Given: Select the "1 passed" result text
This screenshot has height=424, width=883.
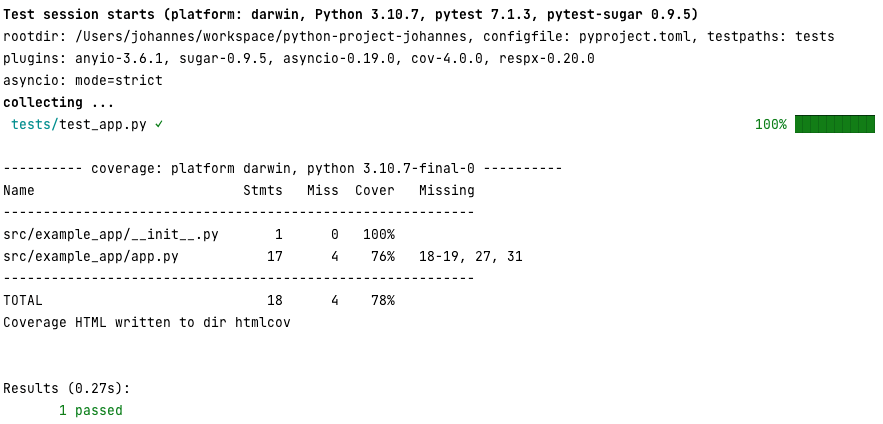Looking at the screenshot, I should pyautogui.click(x=91, y=410).
